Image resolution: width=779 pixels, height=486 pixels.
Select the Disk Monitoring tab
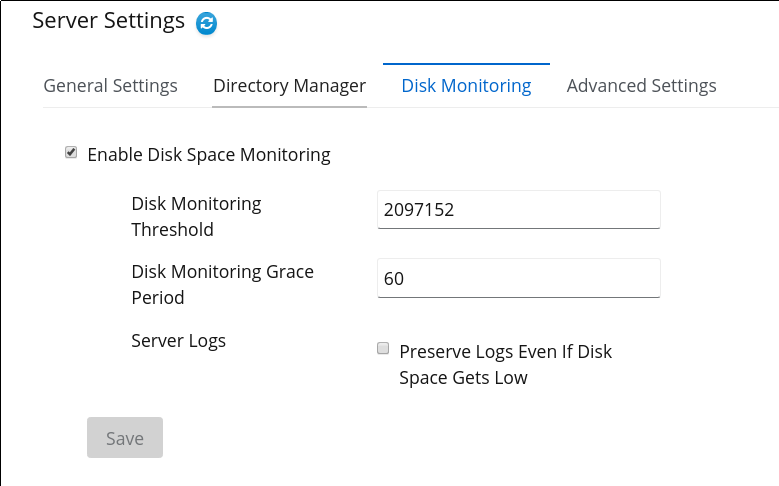coord(466,85)
